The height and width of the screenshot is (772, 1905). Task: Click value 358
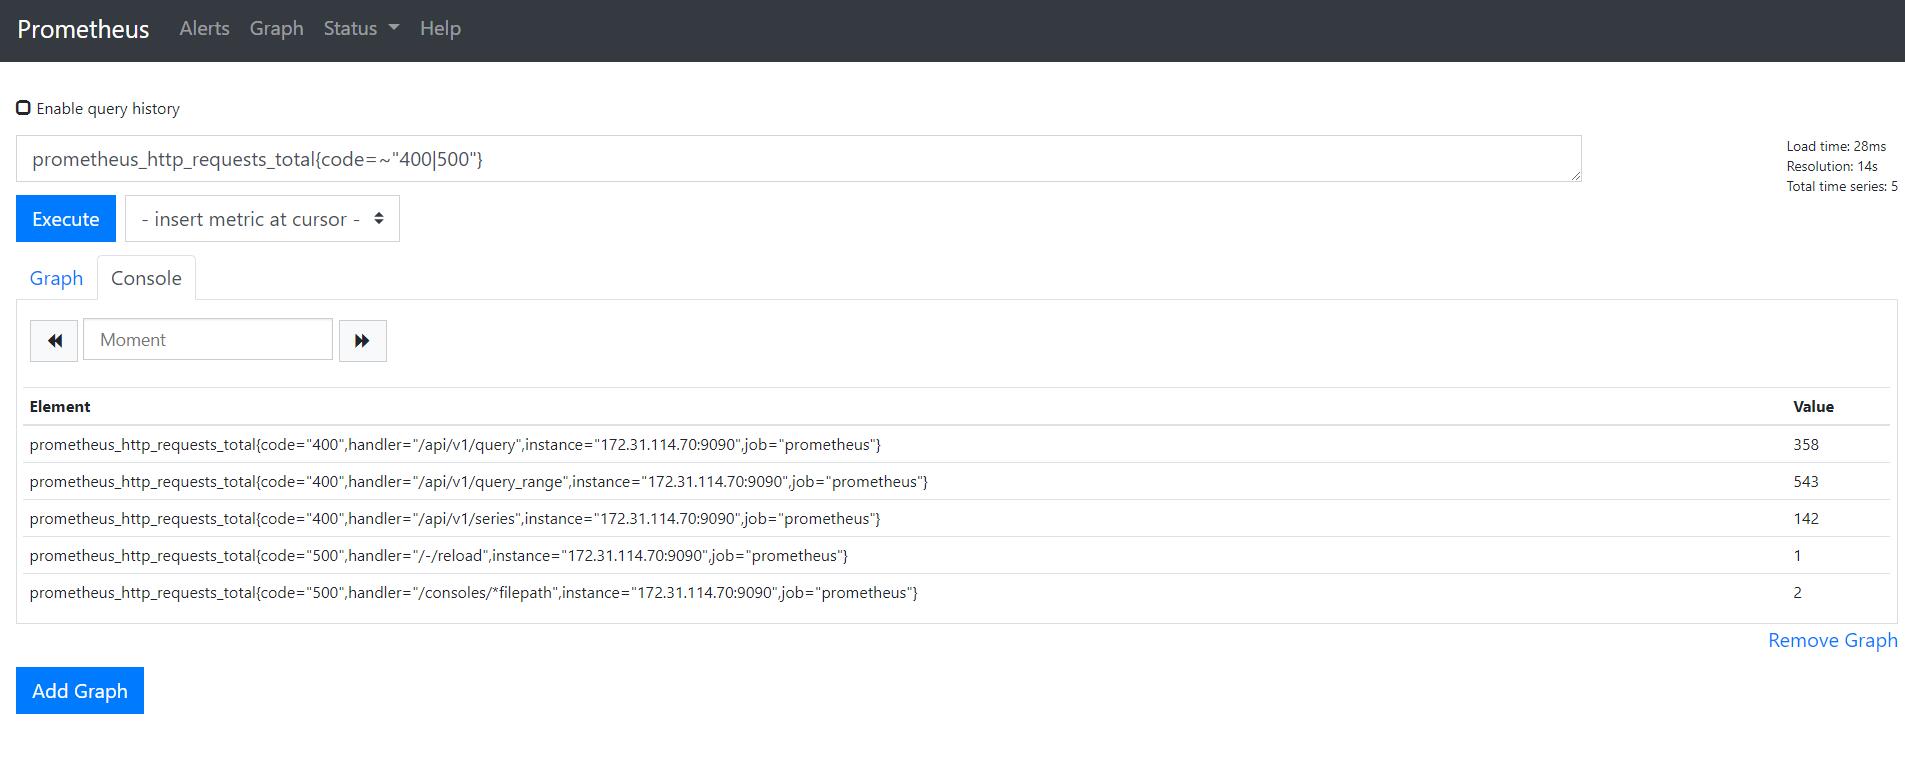tap(1806, 444)
